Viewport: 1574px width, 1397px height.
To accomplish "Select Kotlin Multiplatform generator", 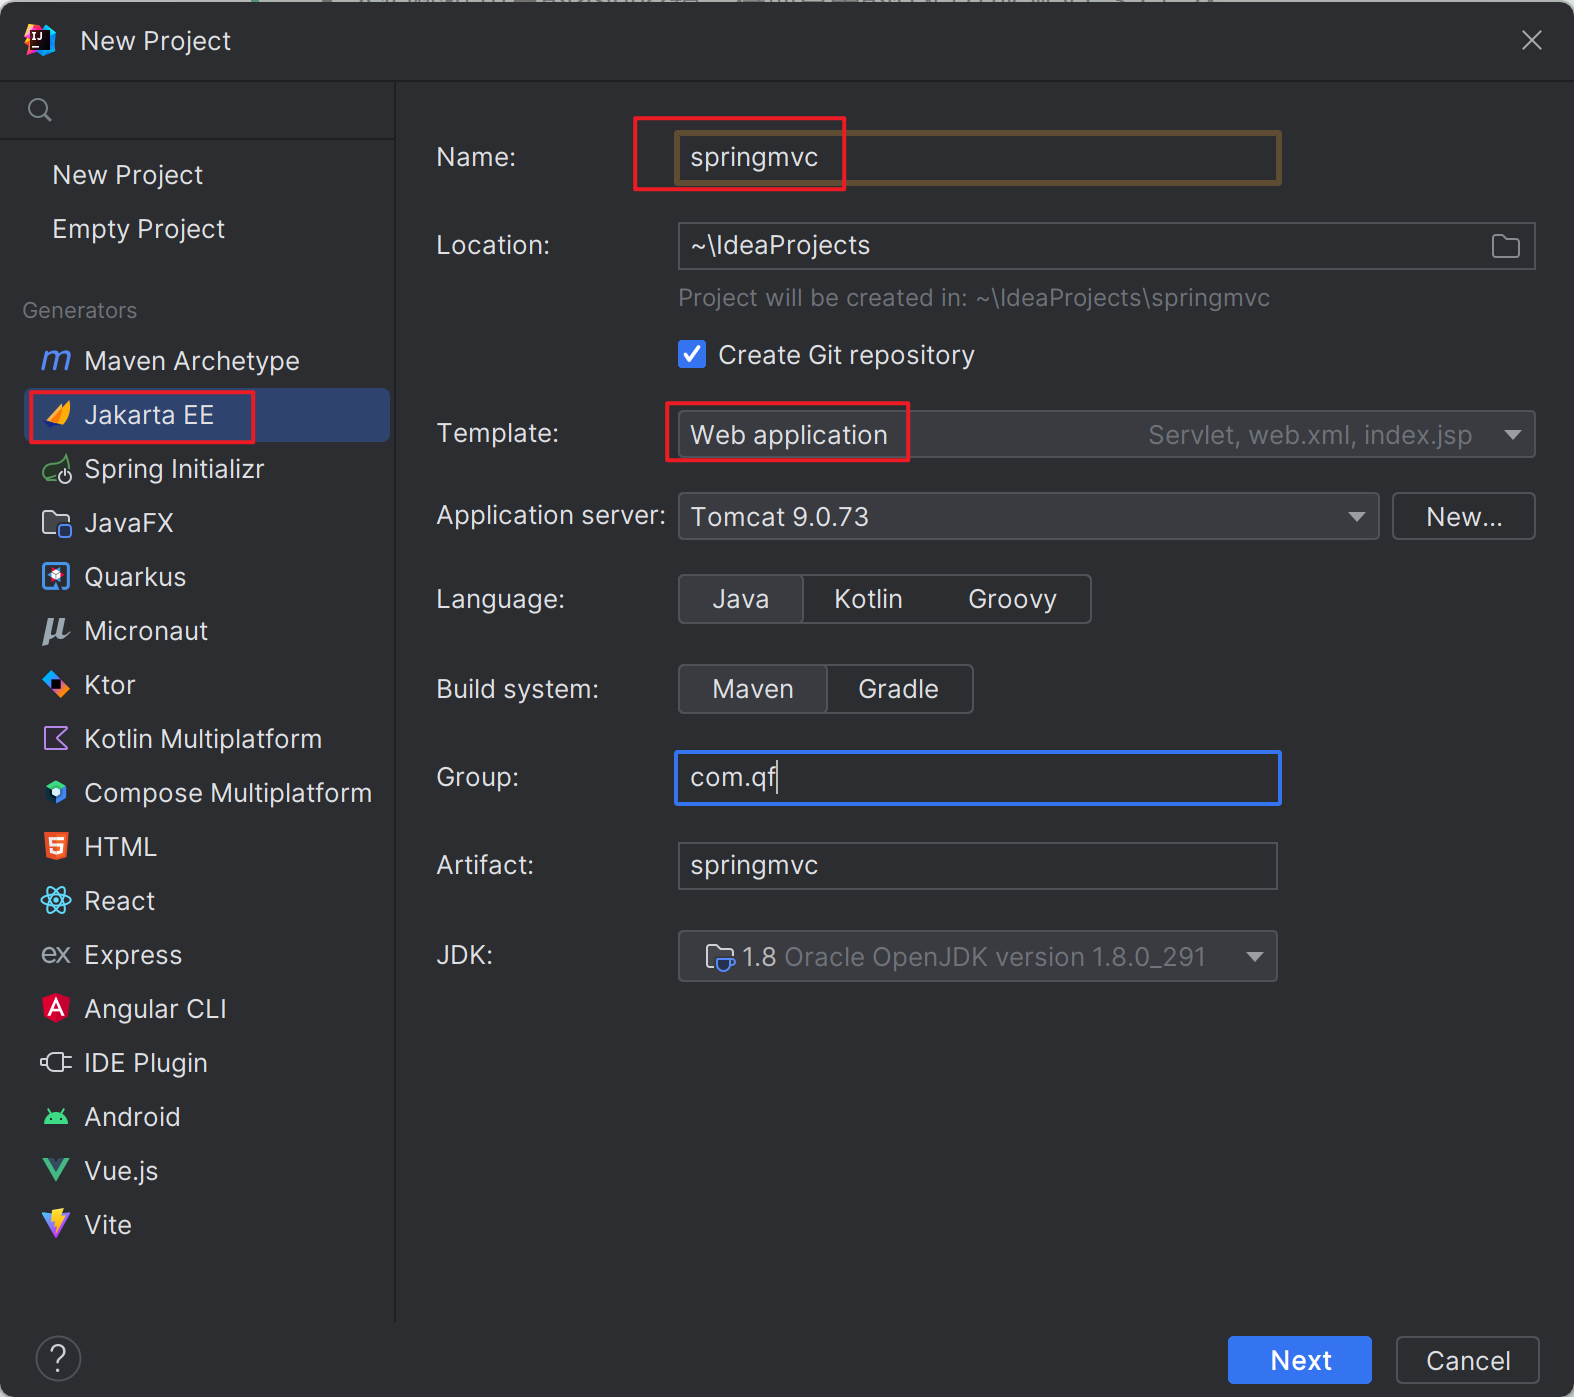I will pos(203,739).
